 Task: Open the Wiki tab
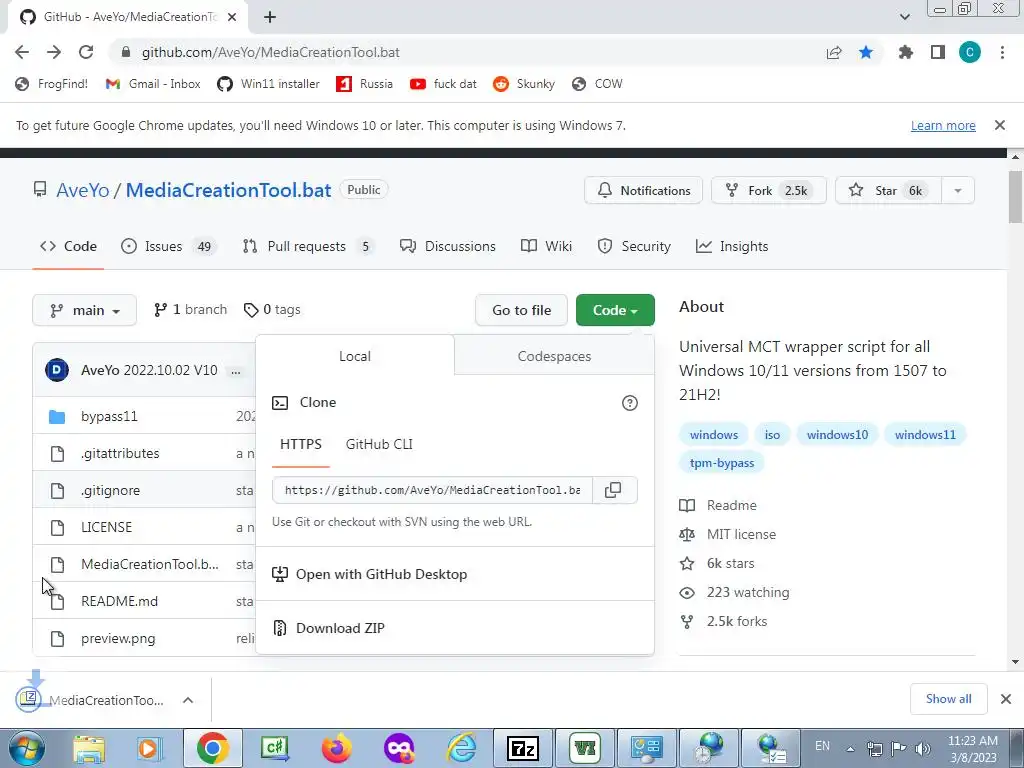coord(547,246)
